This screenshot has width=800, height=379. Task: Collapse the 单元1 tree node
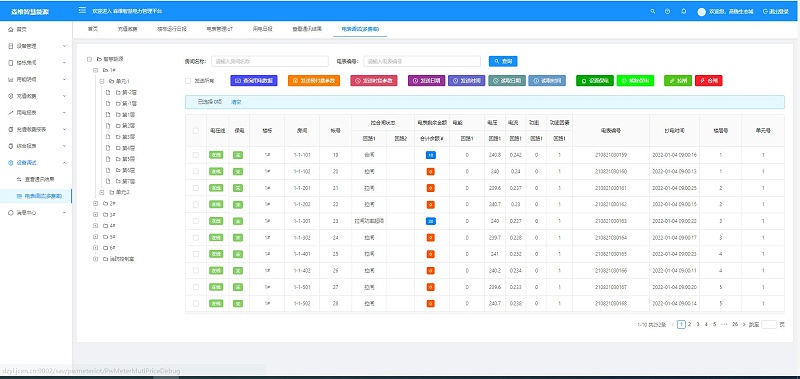(x=102, y=81)
